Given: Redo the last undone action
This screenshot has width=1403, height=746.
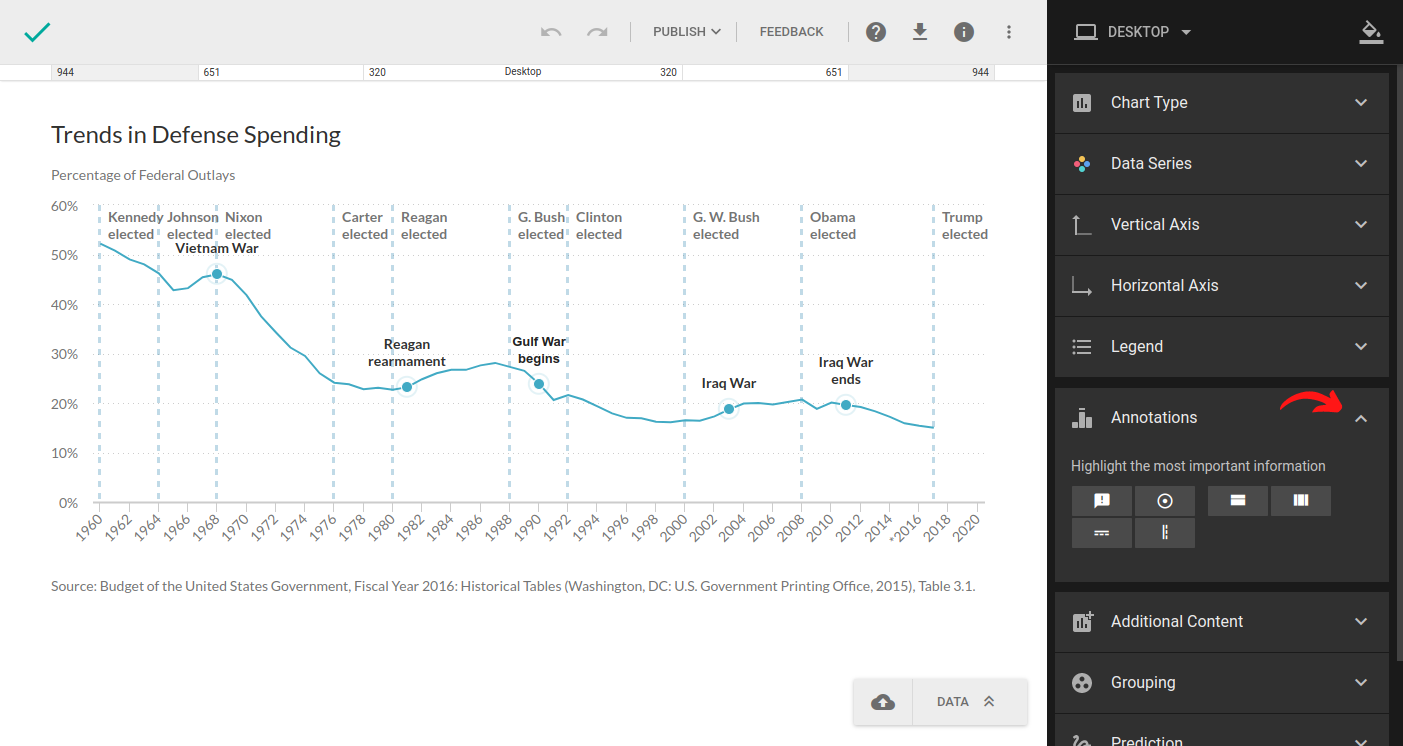Looking at the screenshot, I should 597,32.
